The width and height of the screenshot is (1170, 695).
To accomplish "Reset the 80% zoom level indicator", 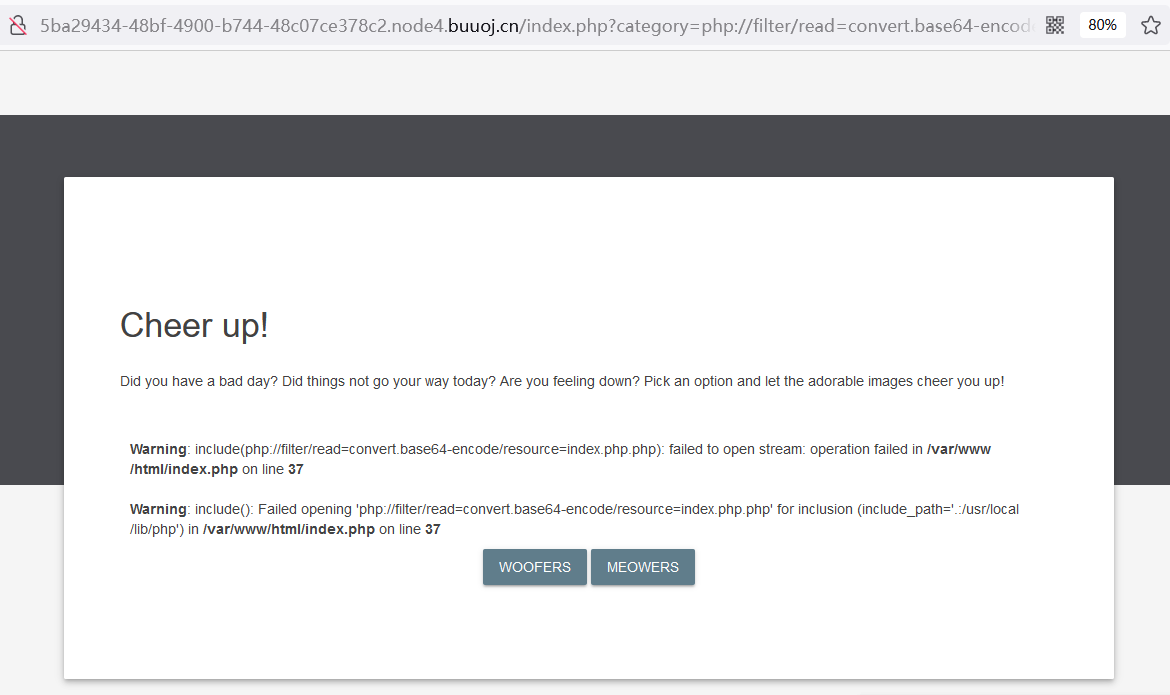I will tap(1102, 25).
